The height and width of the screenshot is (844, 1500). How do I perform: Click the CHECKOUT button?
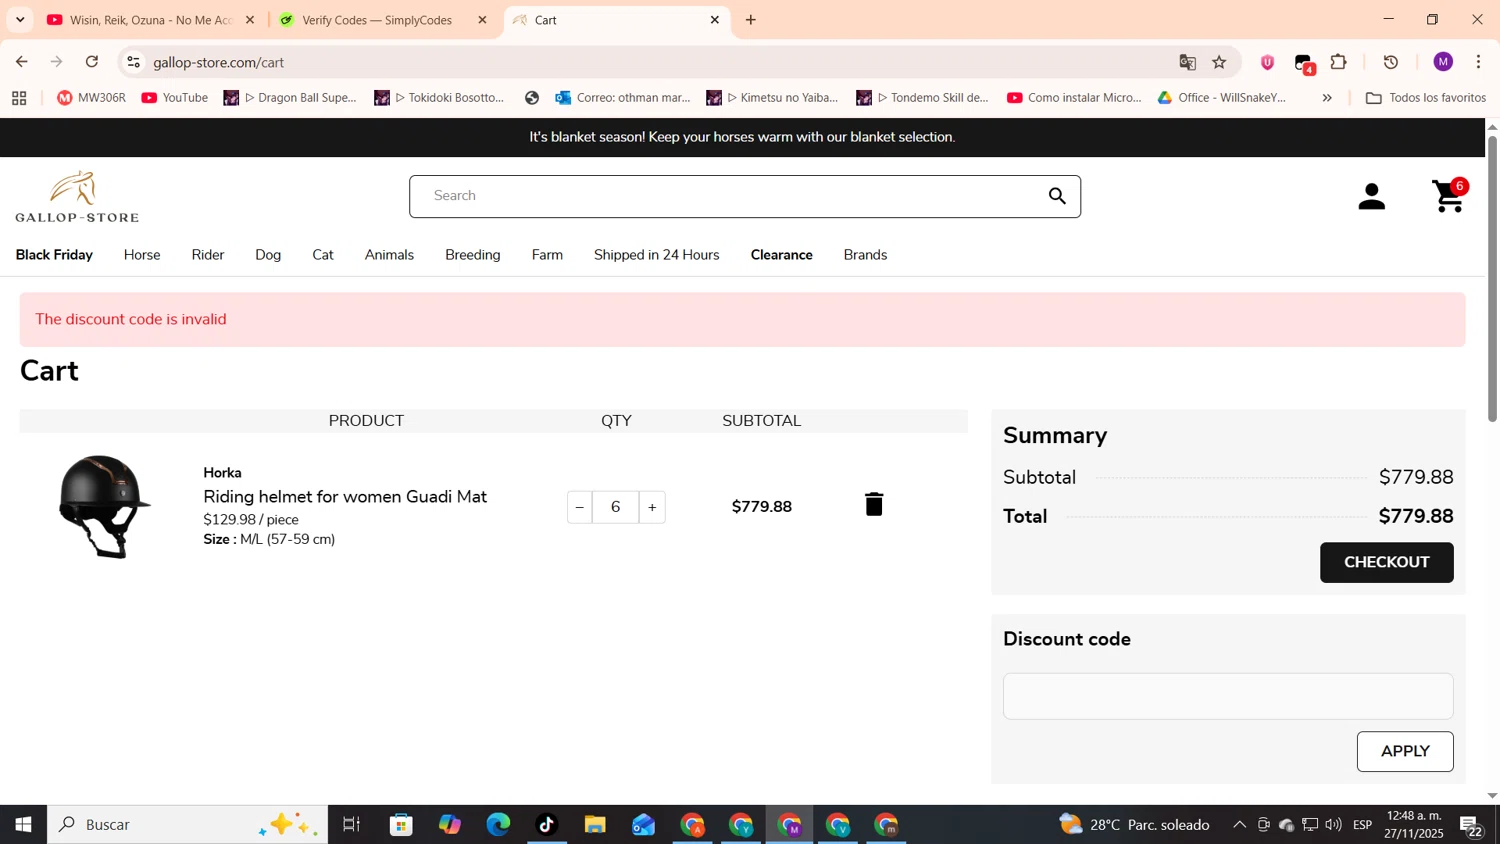(1386, 562)
